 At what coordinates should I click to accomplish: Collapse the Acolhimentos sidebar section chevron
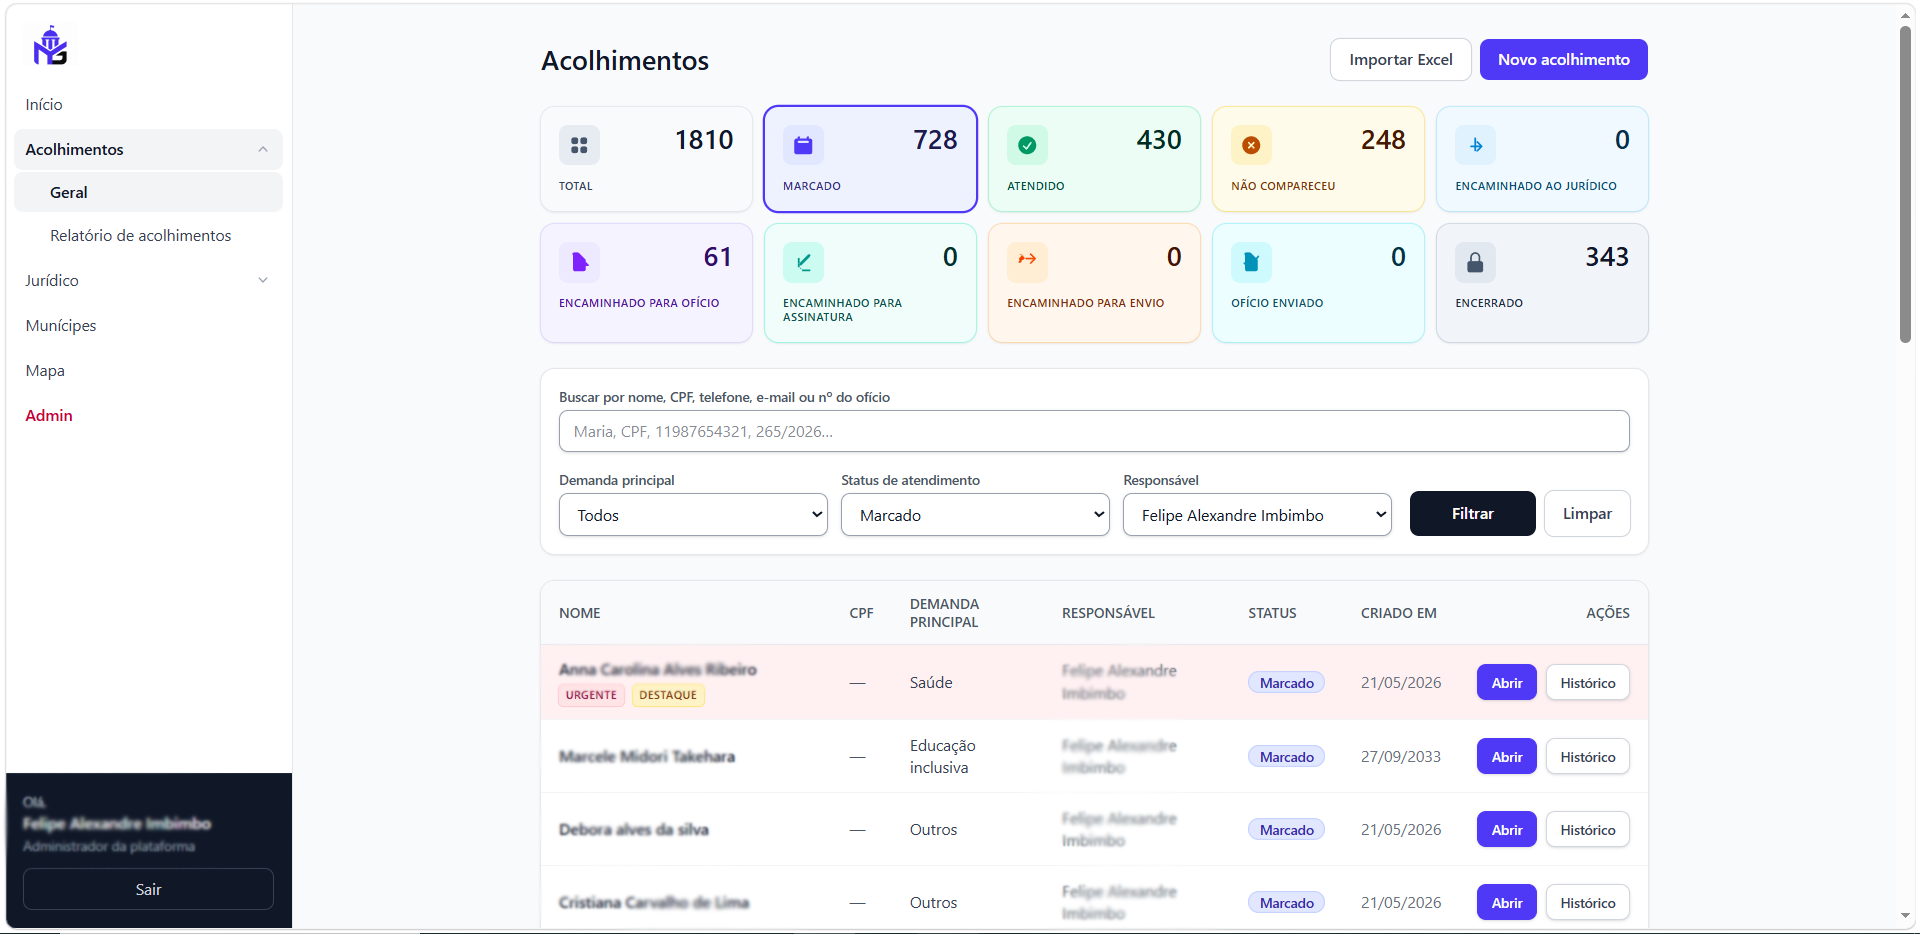(263, 149)
